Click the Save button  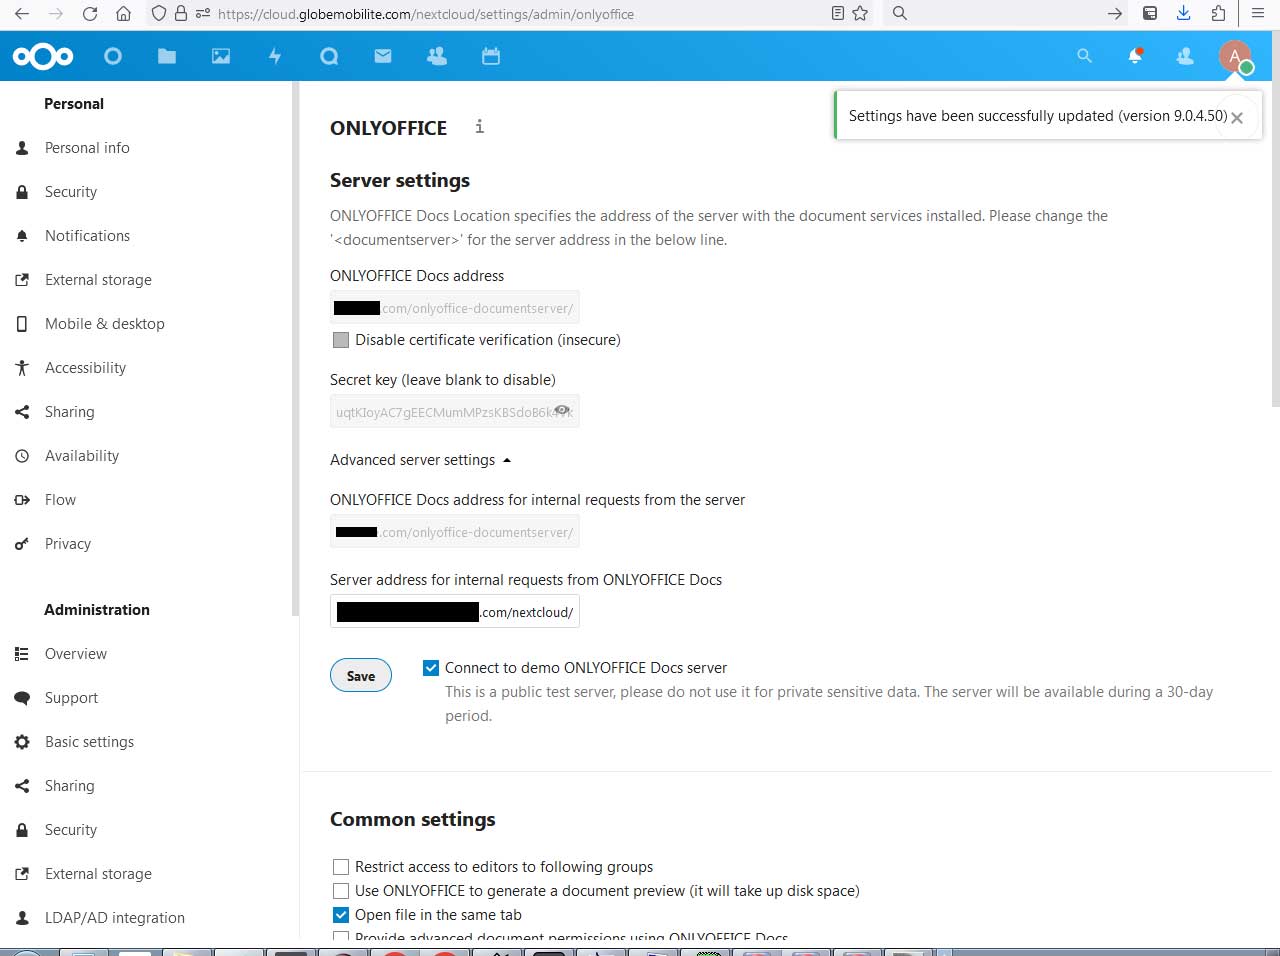click(x=361, y=676)
